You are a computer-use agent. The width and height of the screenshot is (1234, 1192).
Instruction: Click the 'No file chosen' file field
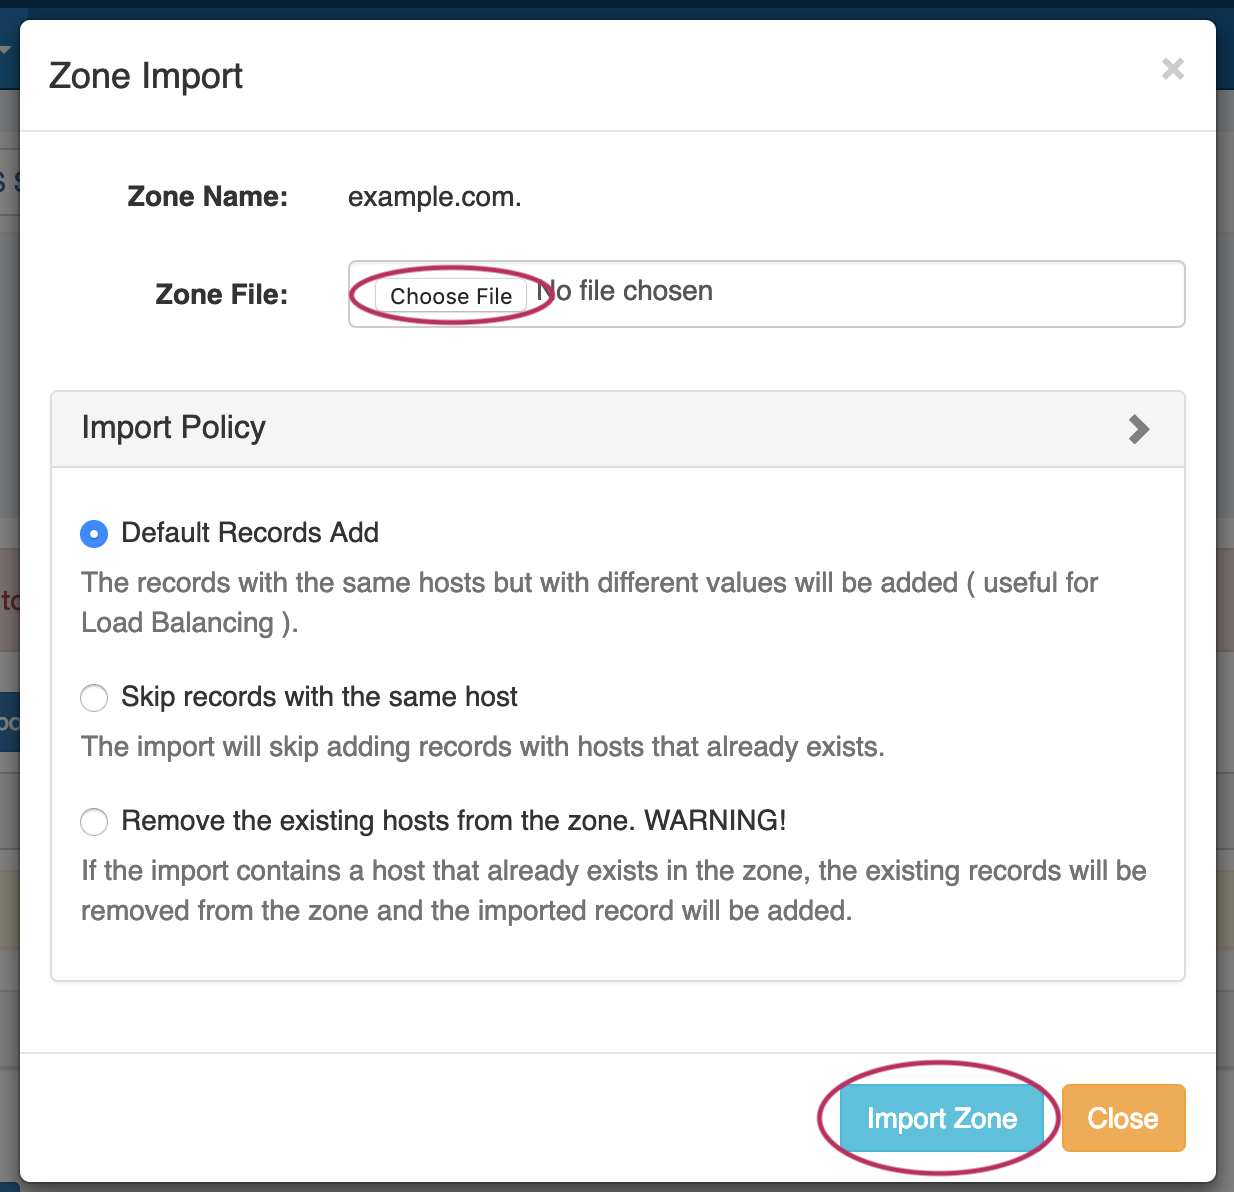[x=640, y=292]
